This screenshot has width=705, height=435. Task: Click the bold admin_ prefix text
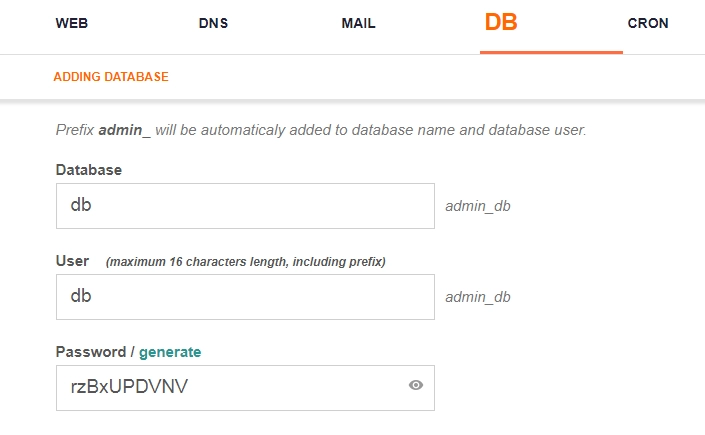(124, 130)
